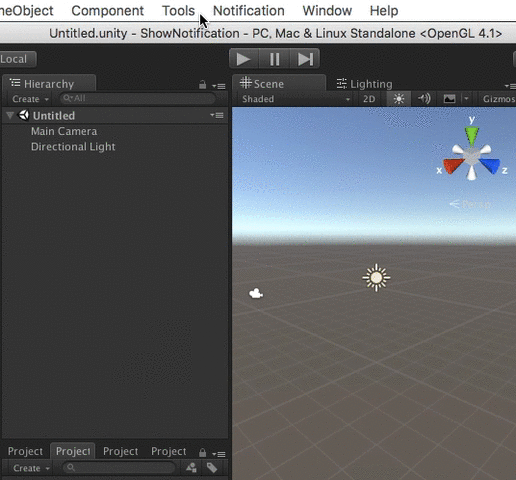Open Hierarchy Create dropdown
The image size is (516, 480).
[30, 99]
